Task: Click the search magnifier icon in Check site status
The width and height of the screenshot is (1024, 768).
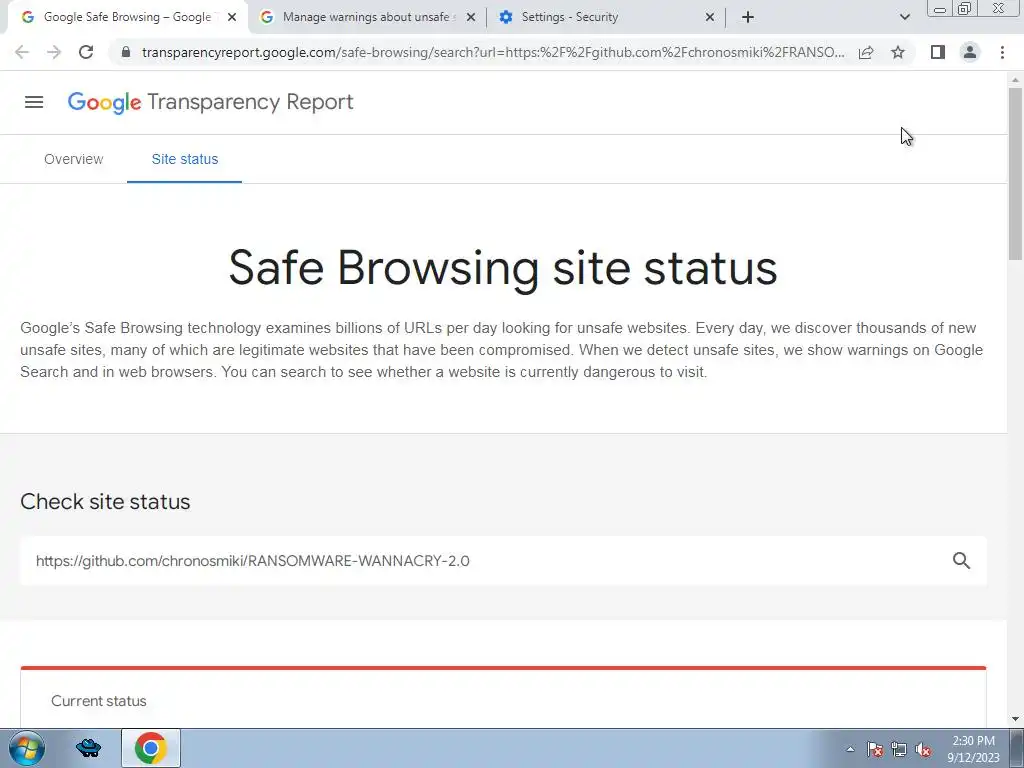Action: click(961, 560)
